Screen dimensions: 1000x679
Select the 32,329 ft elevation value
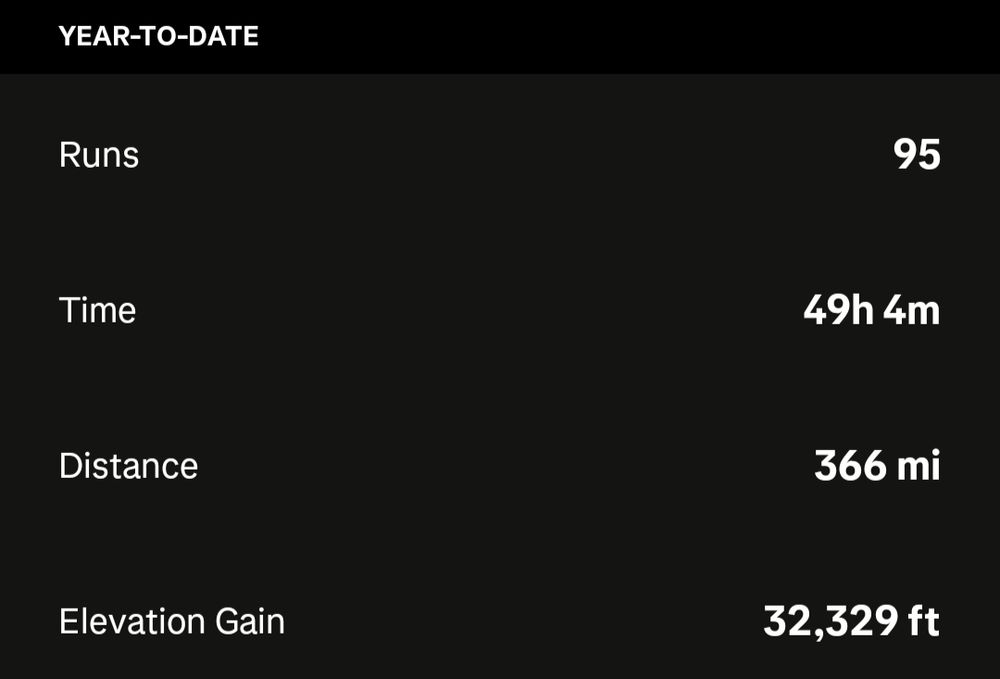click(x=851, y=622)
